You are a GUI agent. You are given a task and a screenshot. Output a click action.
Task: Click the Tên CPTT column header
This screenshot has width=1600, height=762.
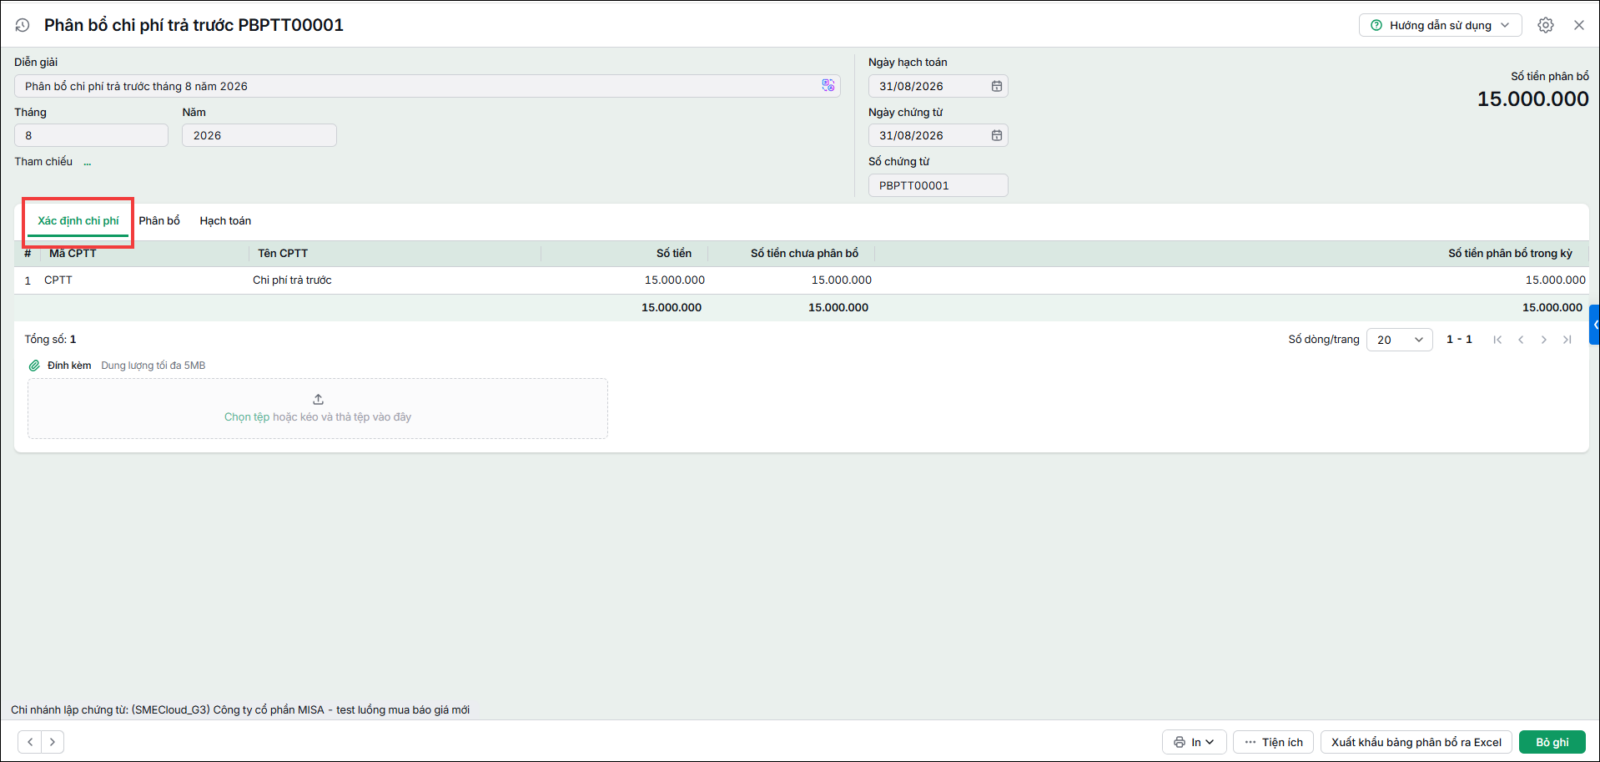[282, 253]
